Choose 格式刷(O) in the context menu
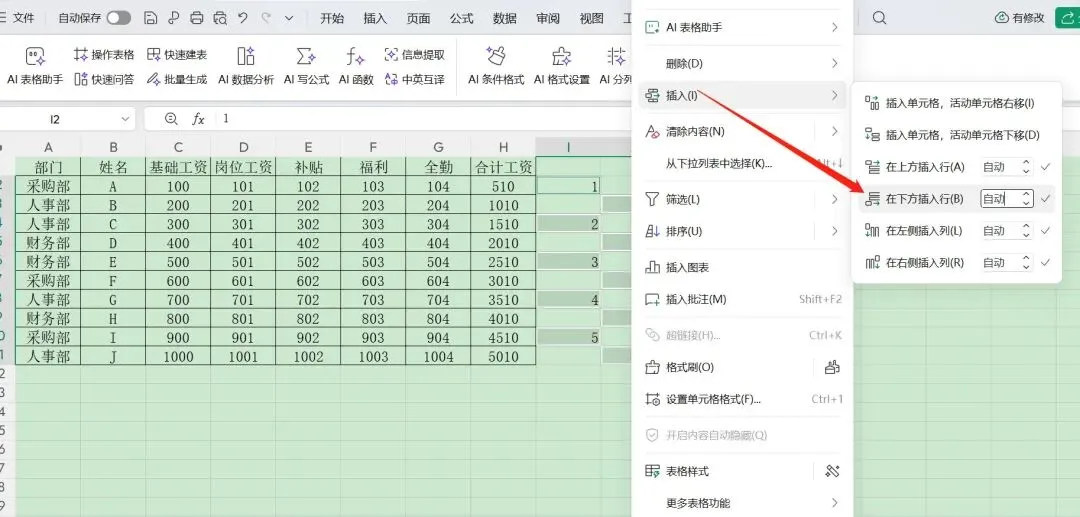This screenshot has width=1080, height=517. pyautogui.click(x=727, y=368)
